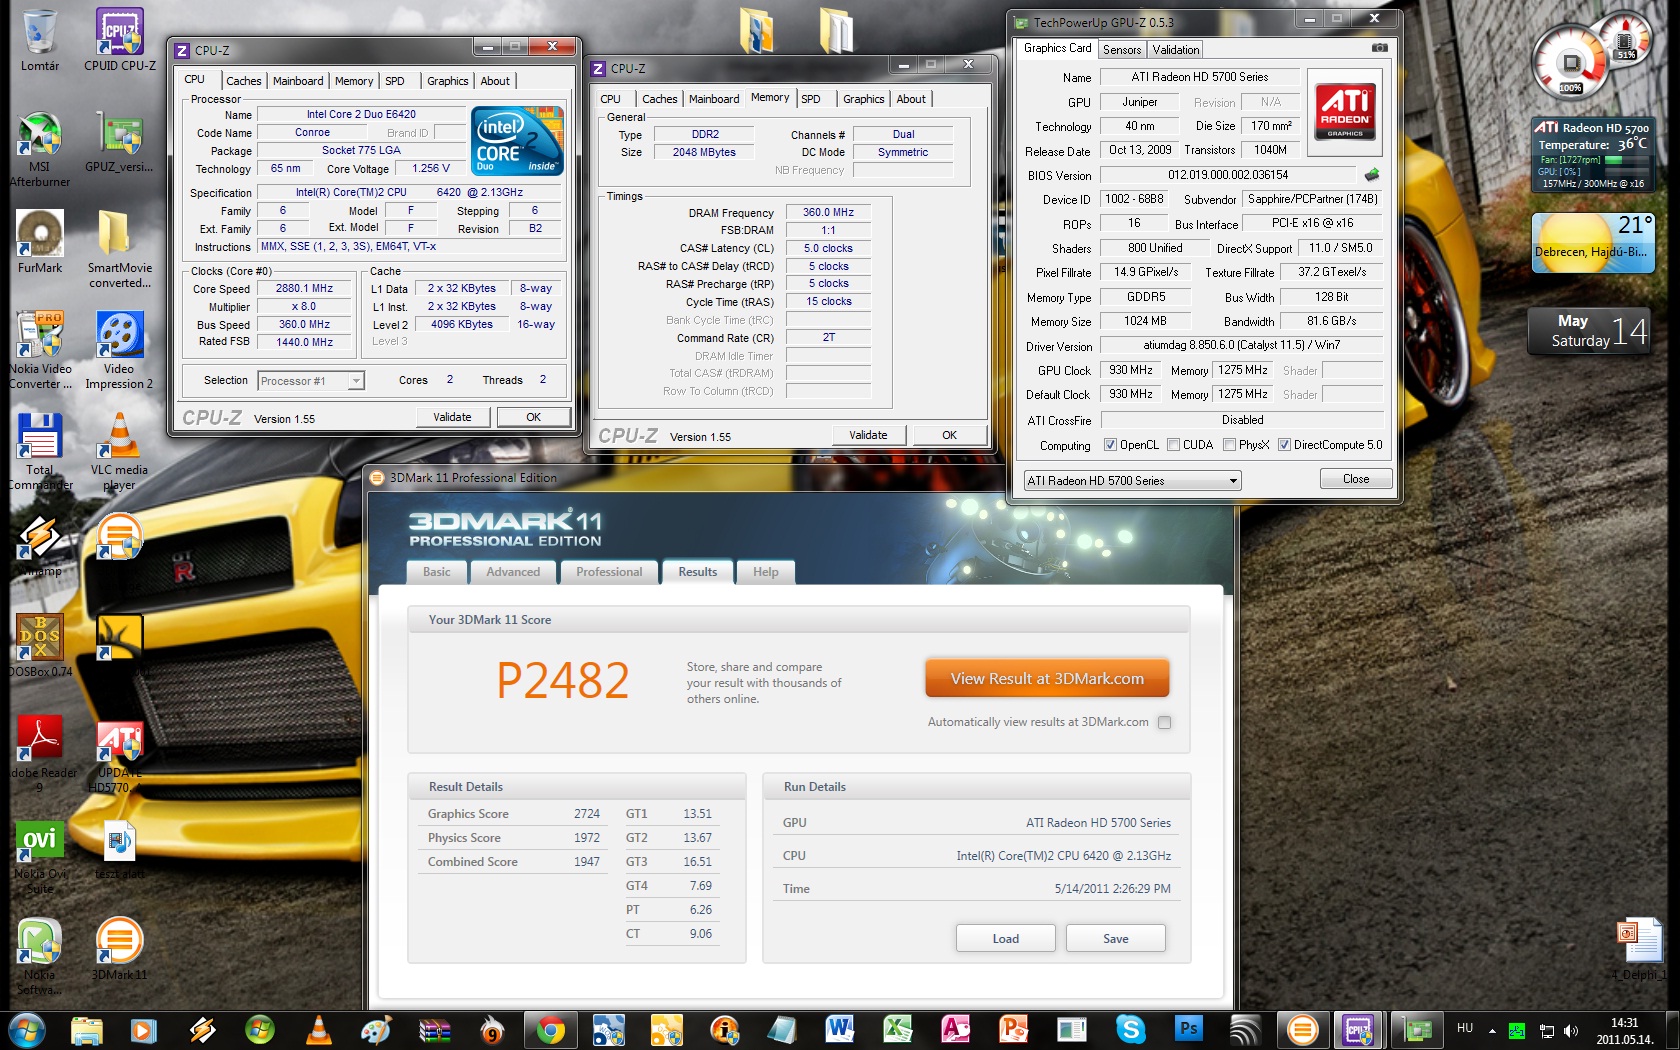
Task: Click the Load button in Run Details
Action: [x=1006, y=938]
